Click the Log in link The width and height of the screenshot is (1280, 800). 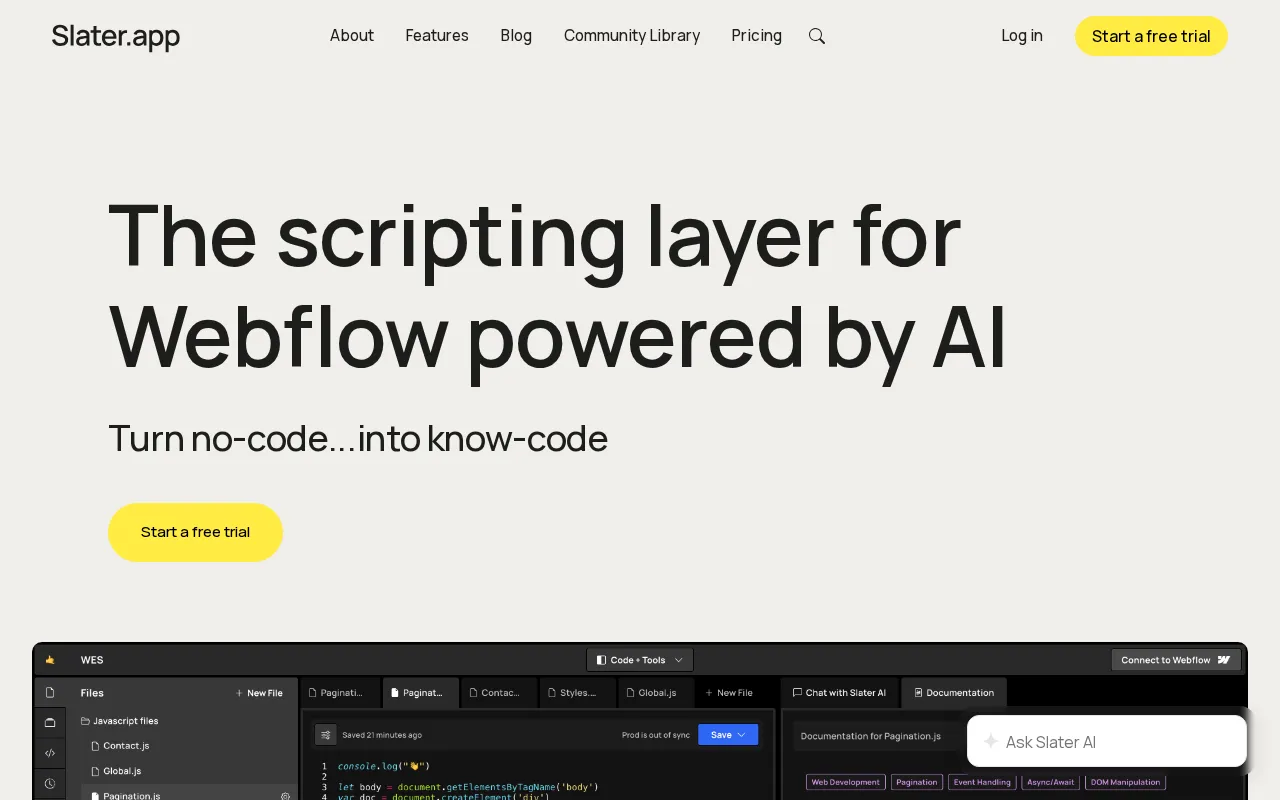point(1022,36)
